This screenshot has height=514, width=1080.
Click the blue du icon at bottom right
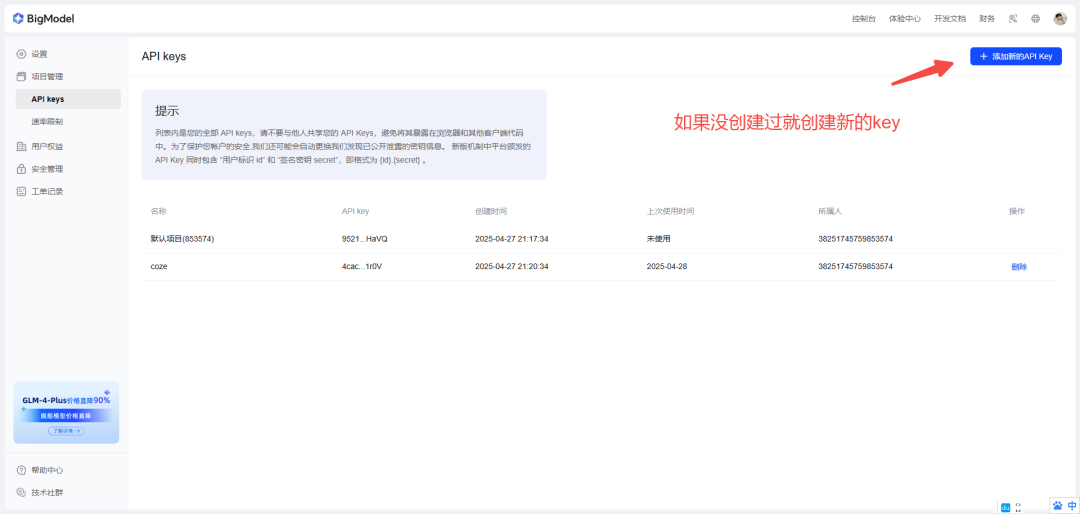(1005, 507)
